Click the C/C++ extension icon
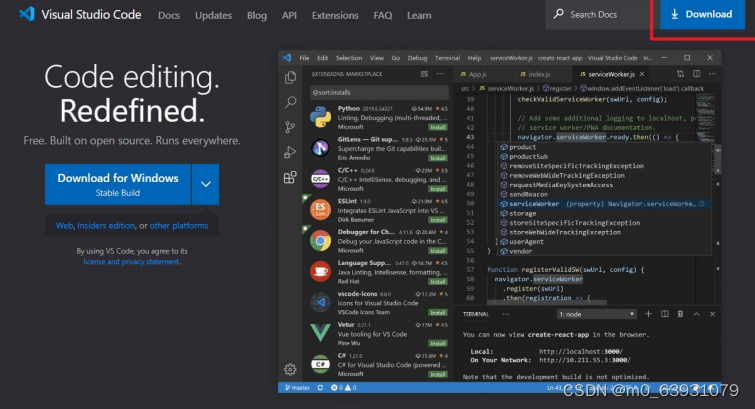The height and width of the screenshot is (409, 755). point(320,179)
